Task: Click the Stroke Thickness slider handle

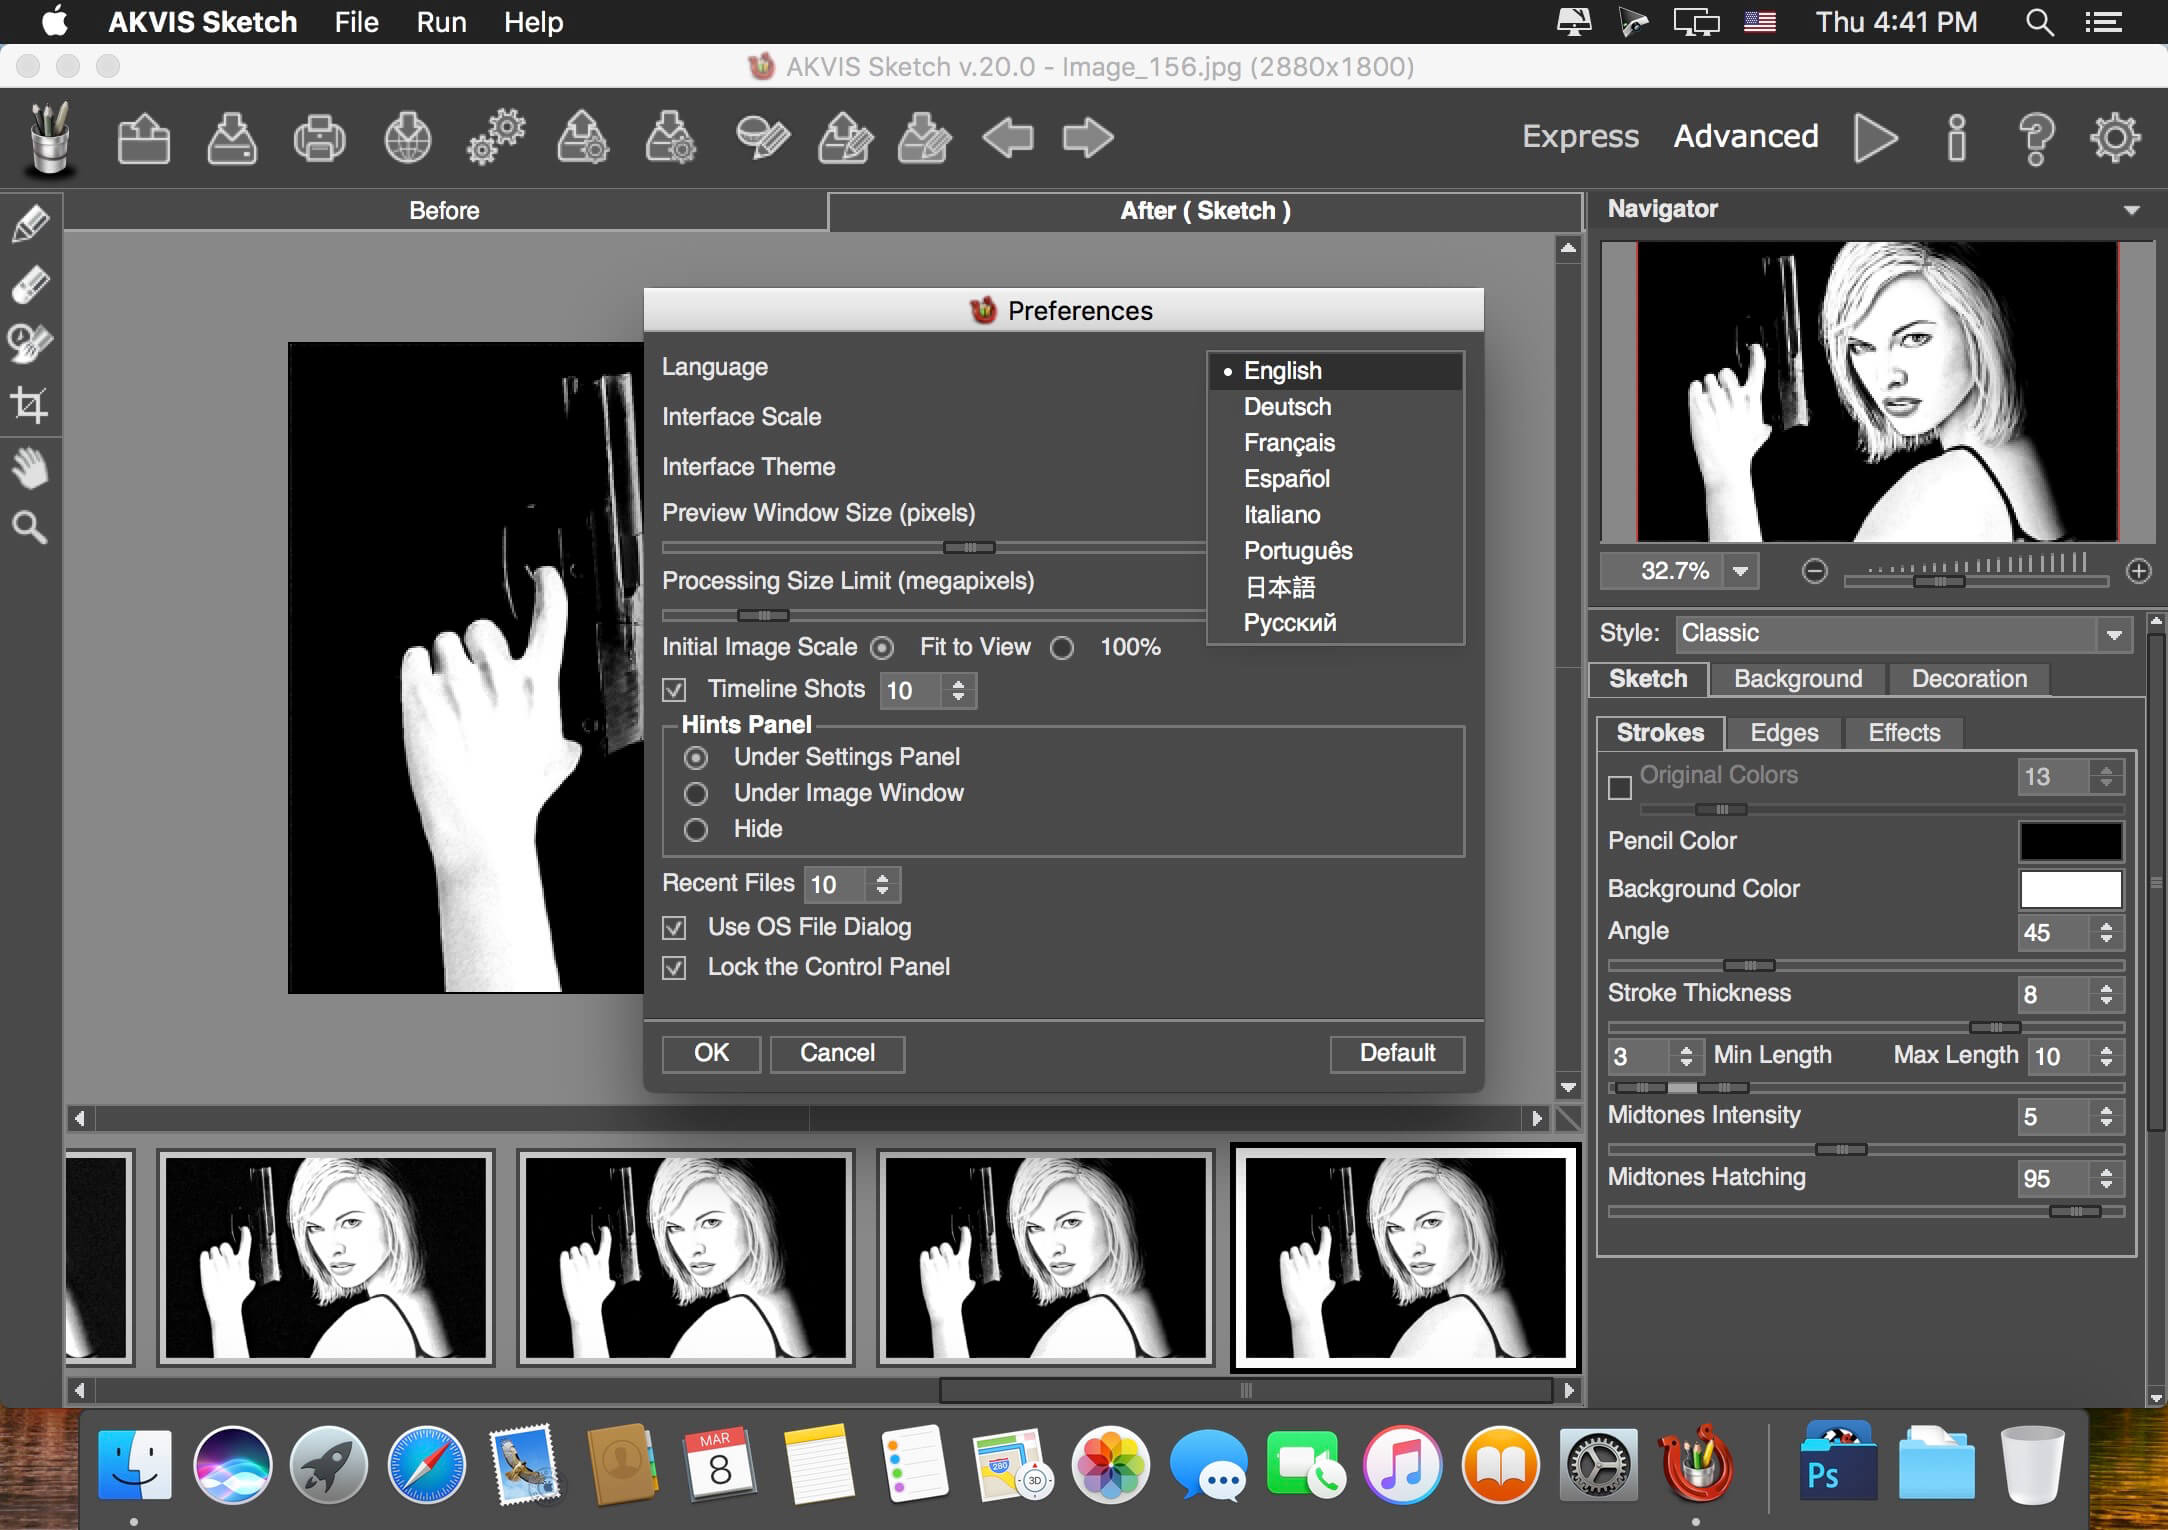Action: (1995, 1028)
